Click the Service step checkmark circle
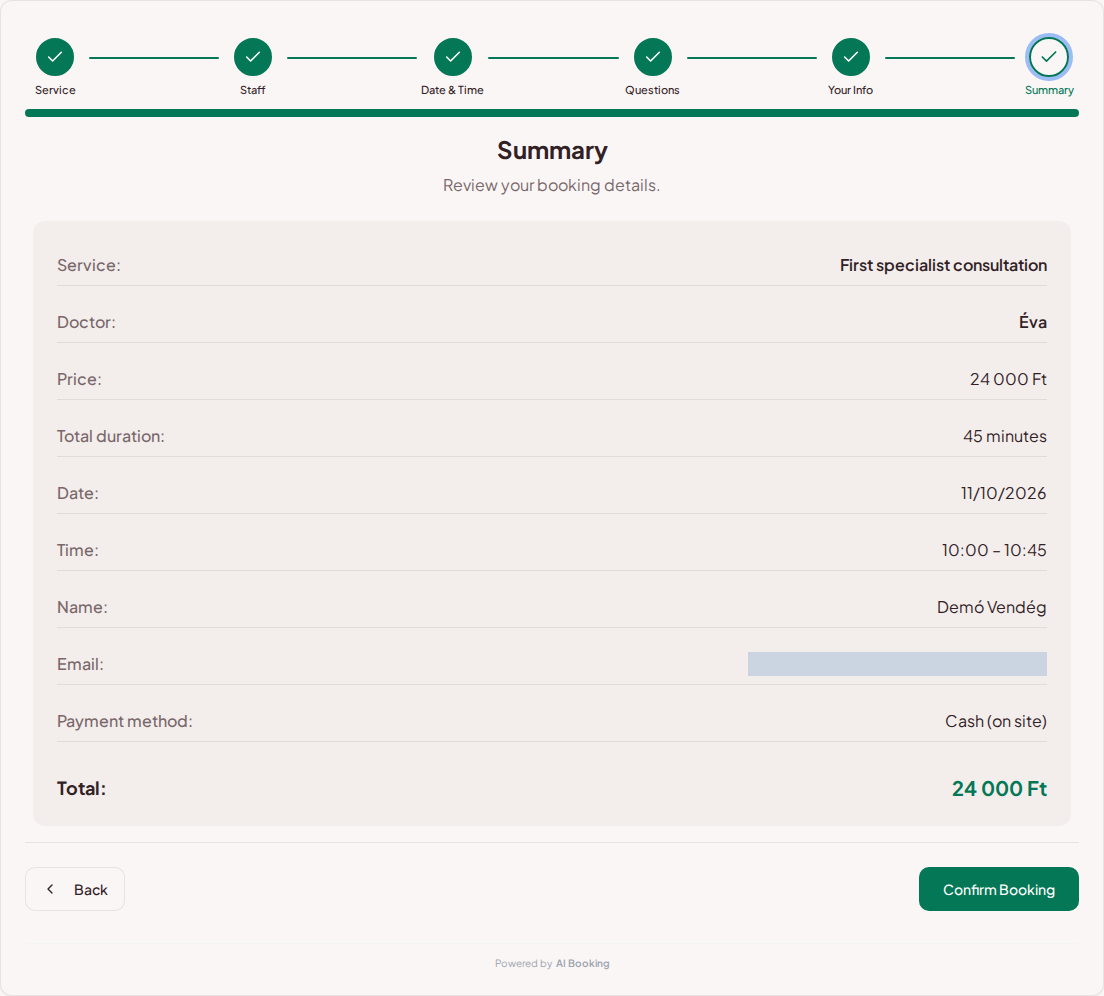Screen dimensions: 1104x996 (55, 57)
